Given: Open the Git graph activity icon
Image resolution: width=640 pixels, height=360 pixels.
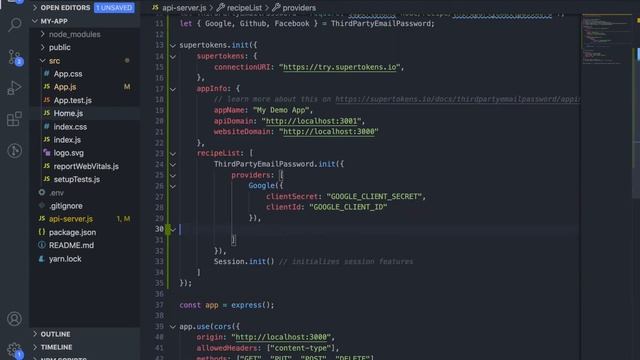Looking at the screenshot, I should click(x=15, y=151).
